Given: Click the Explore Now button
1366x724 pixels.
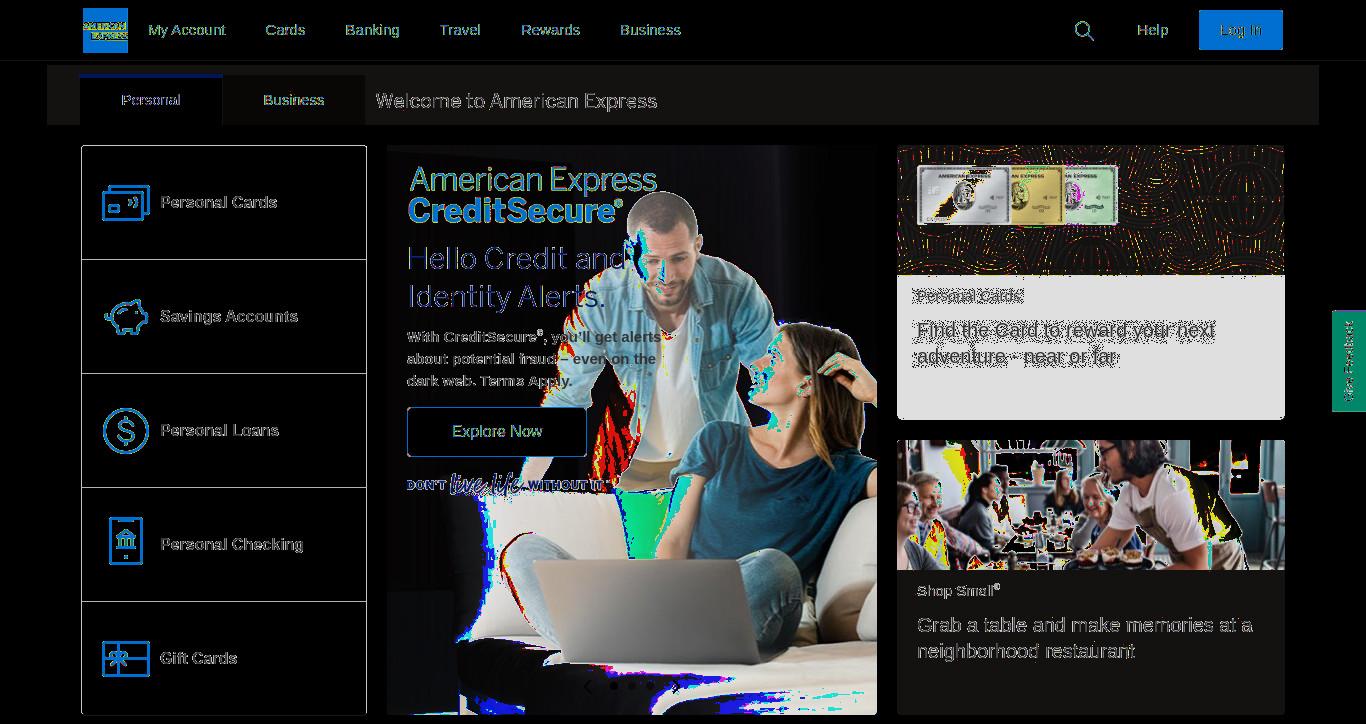Looking at the screenshot, I should 497,432.
